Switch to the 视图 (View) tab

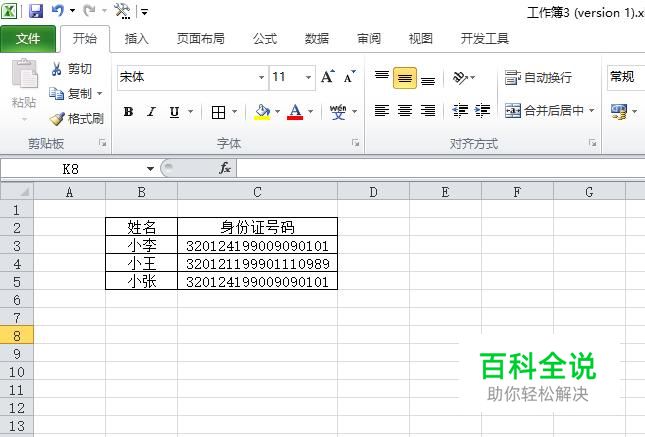[x=420, y=39]
